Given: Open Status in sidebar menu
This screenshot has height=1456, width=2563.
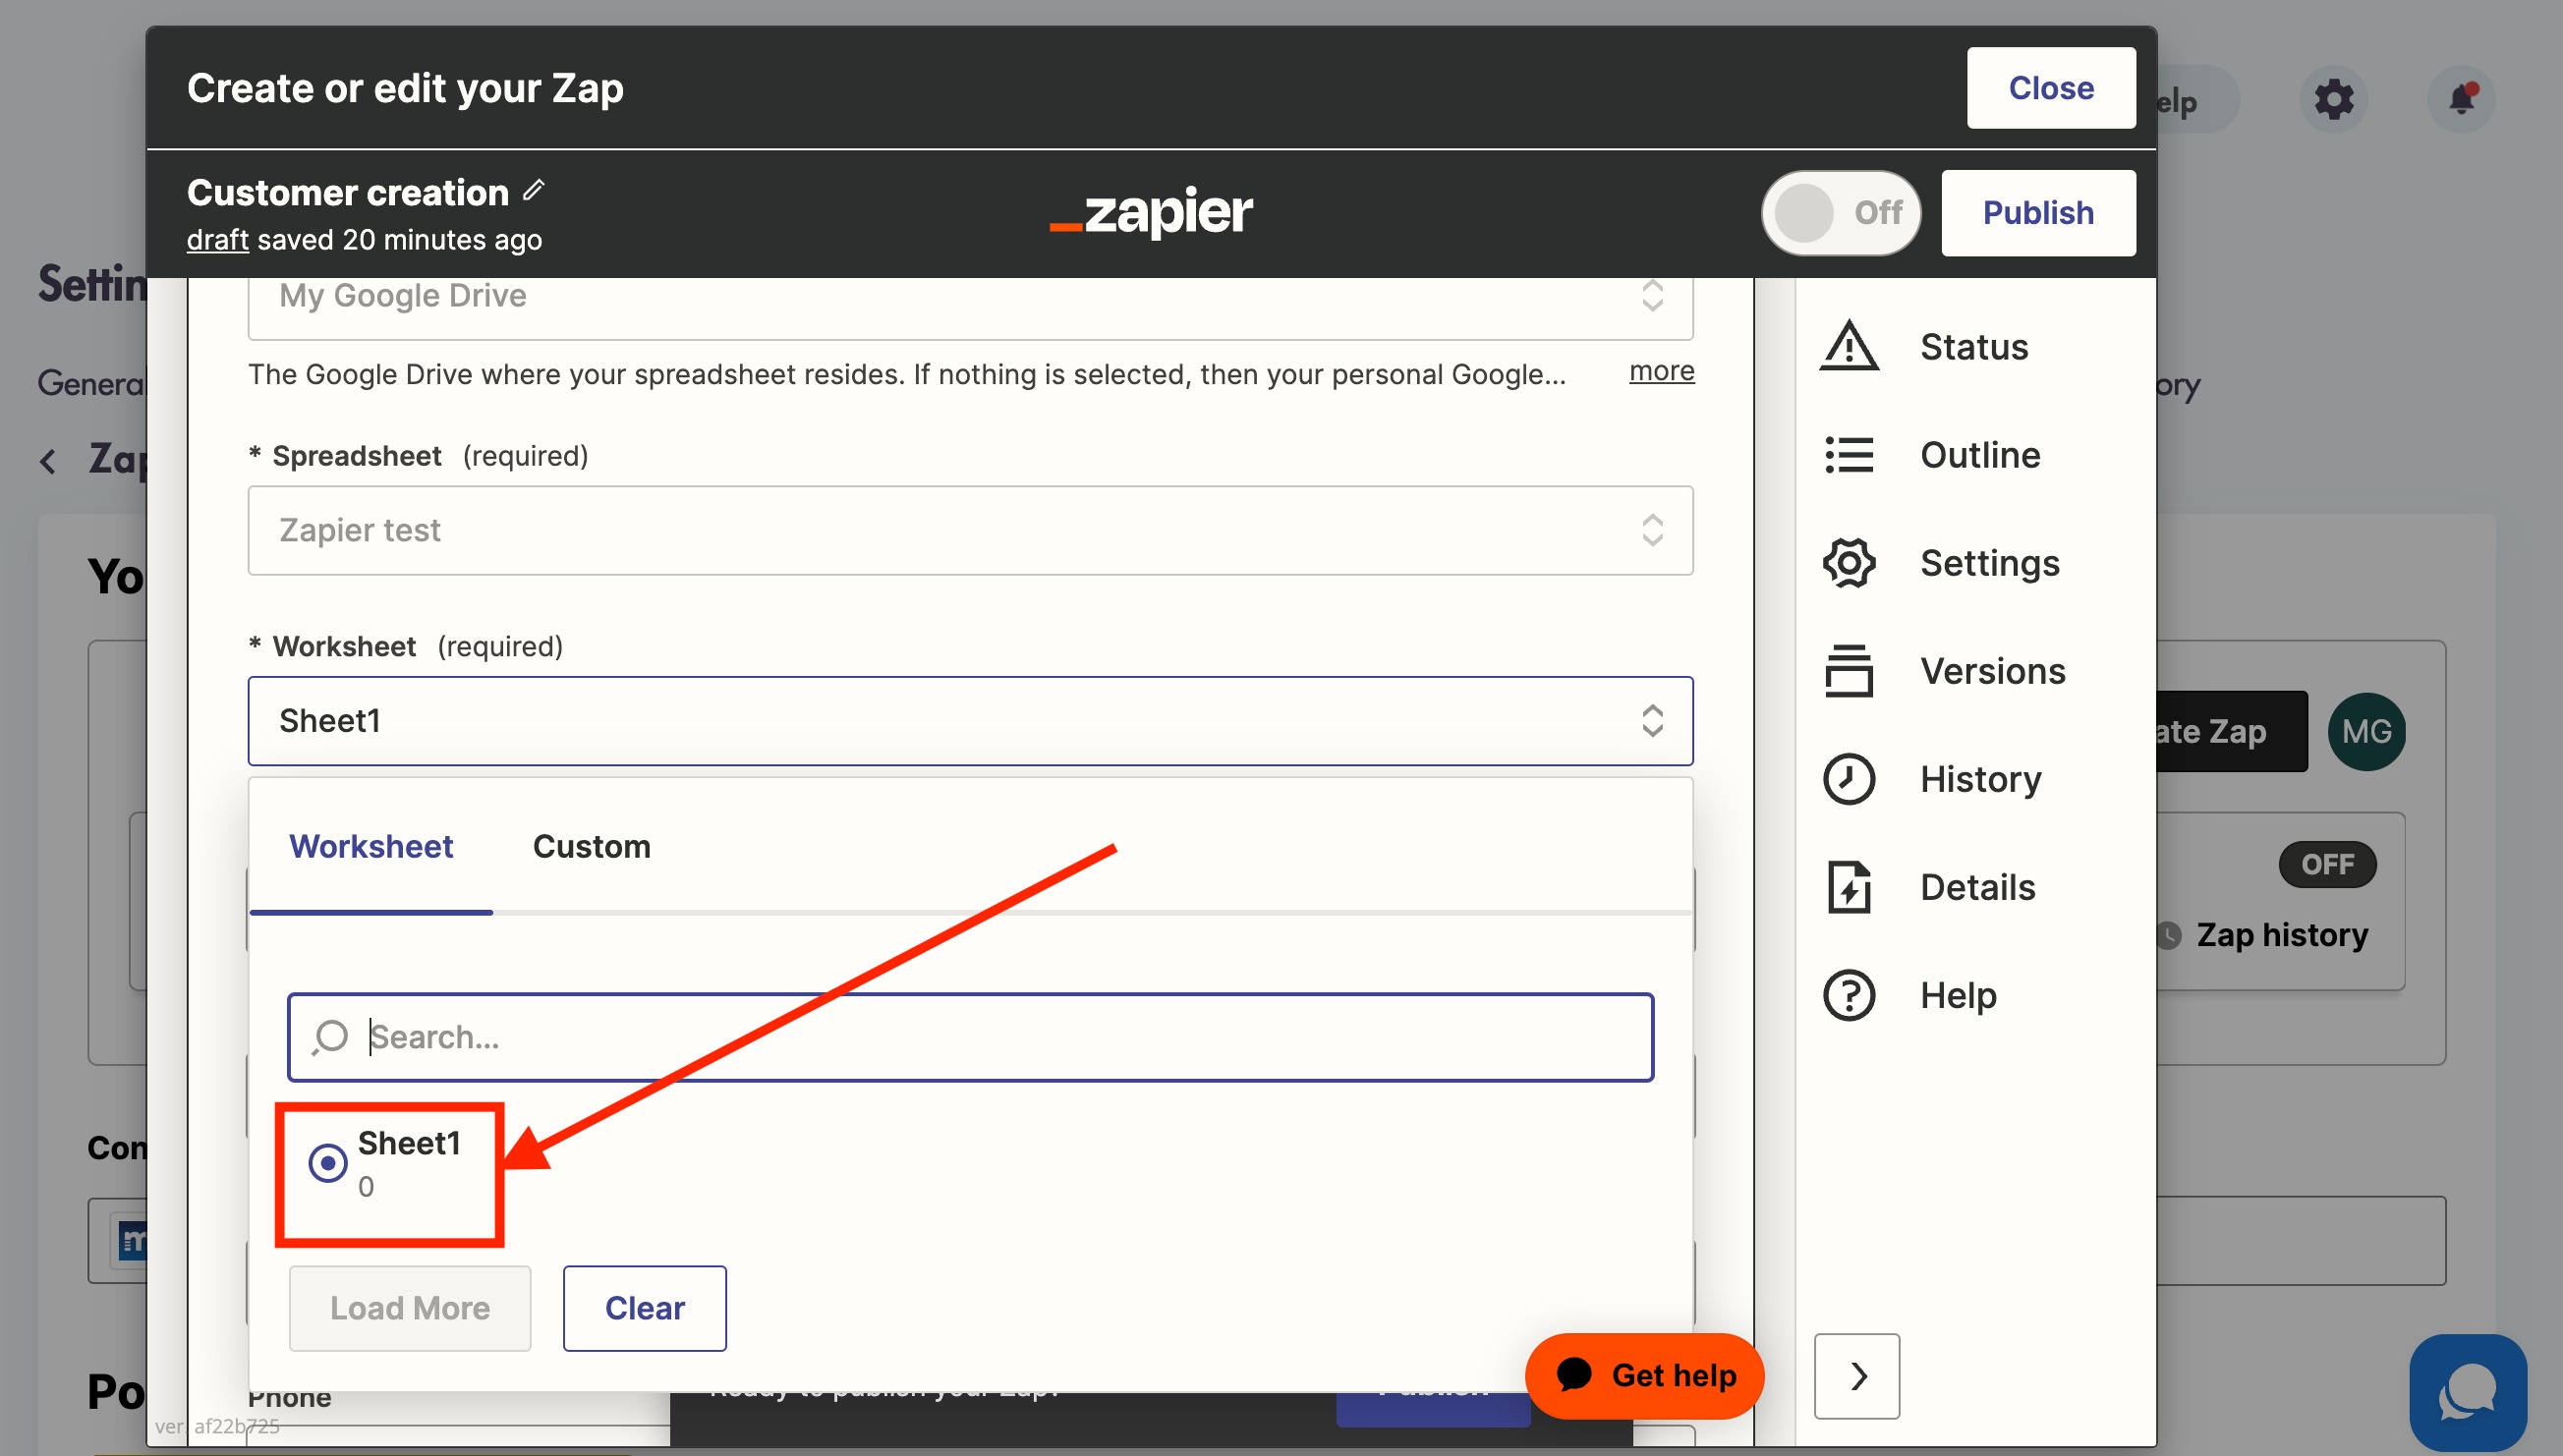Looking at the screenshot, I should (1974, 346).
